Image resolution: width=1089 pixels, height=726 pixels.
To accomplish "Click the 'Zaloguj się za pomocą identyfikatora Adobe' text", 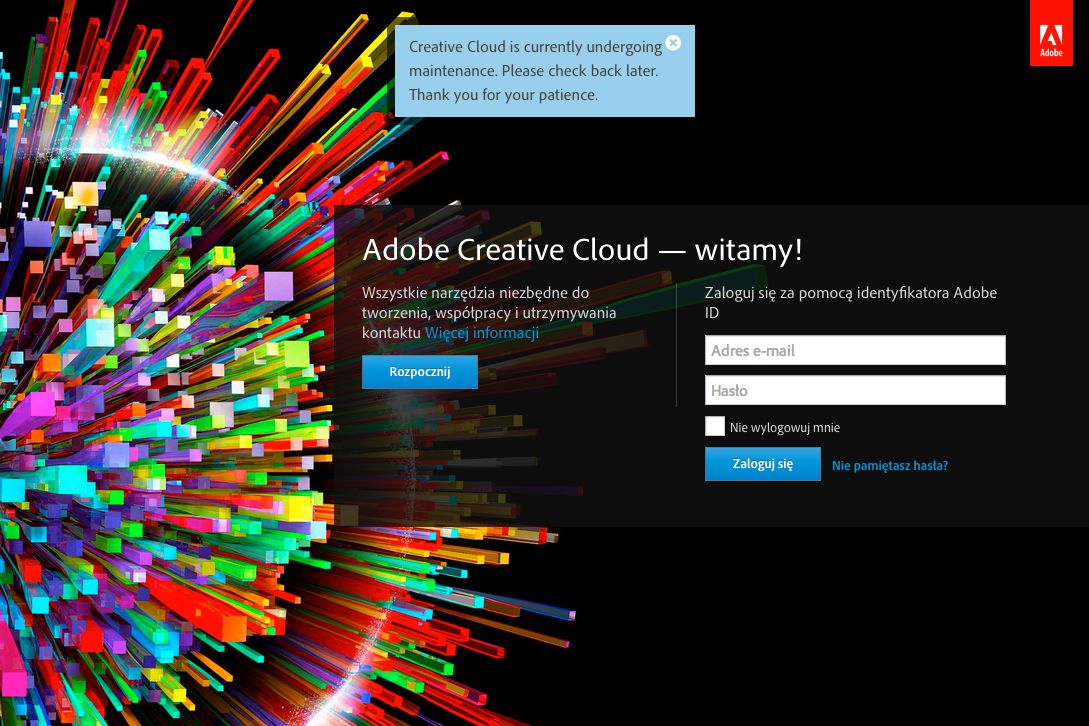I will tap(851, 292).
